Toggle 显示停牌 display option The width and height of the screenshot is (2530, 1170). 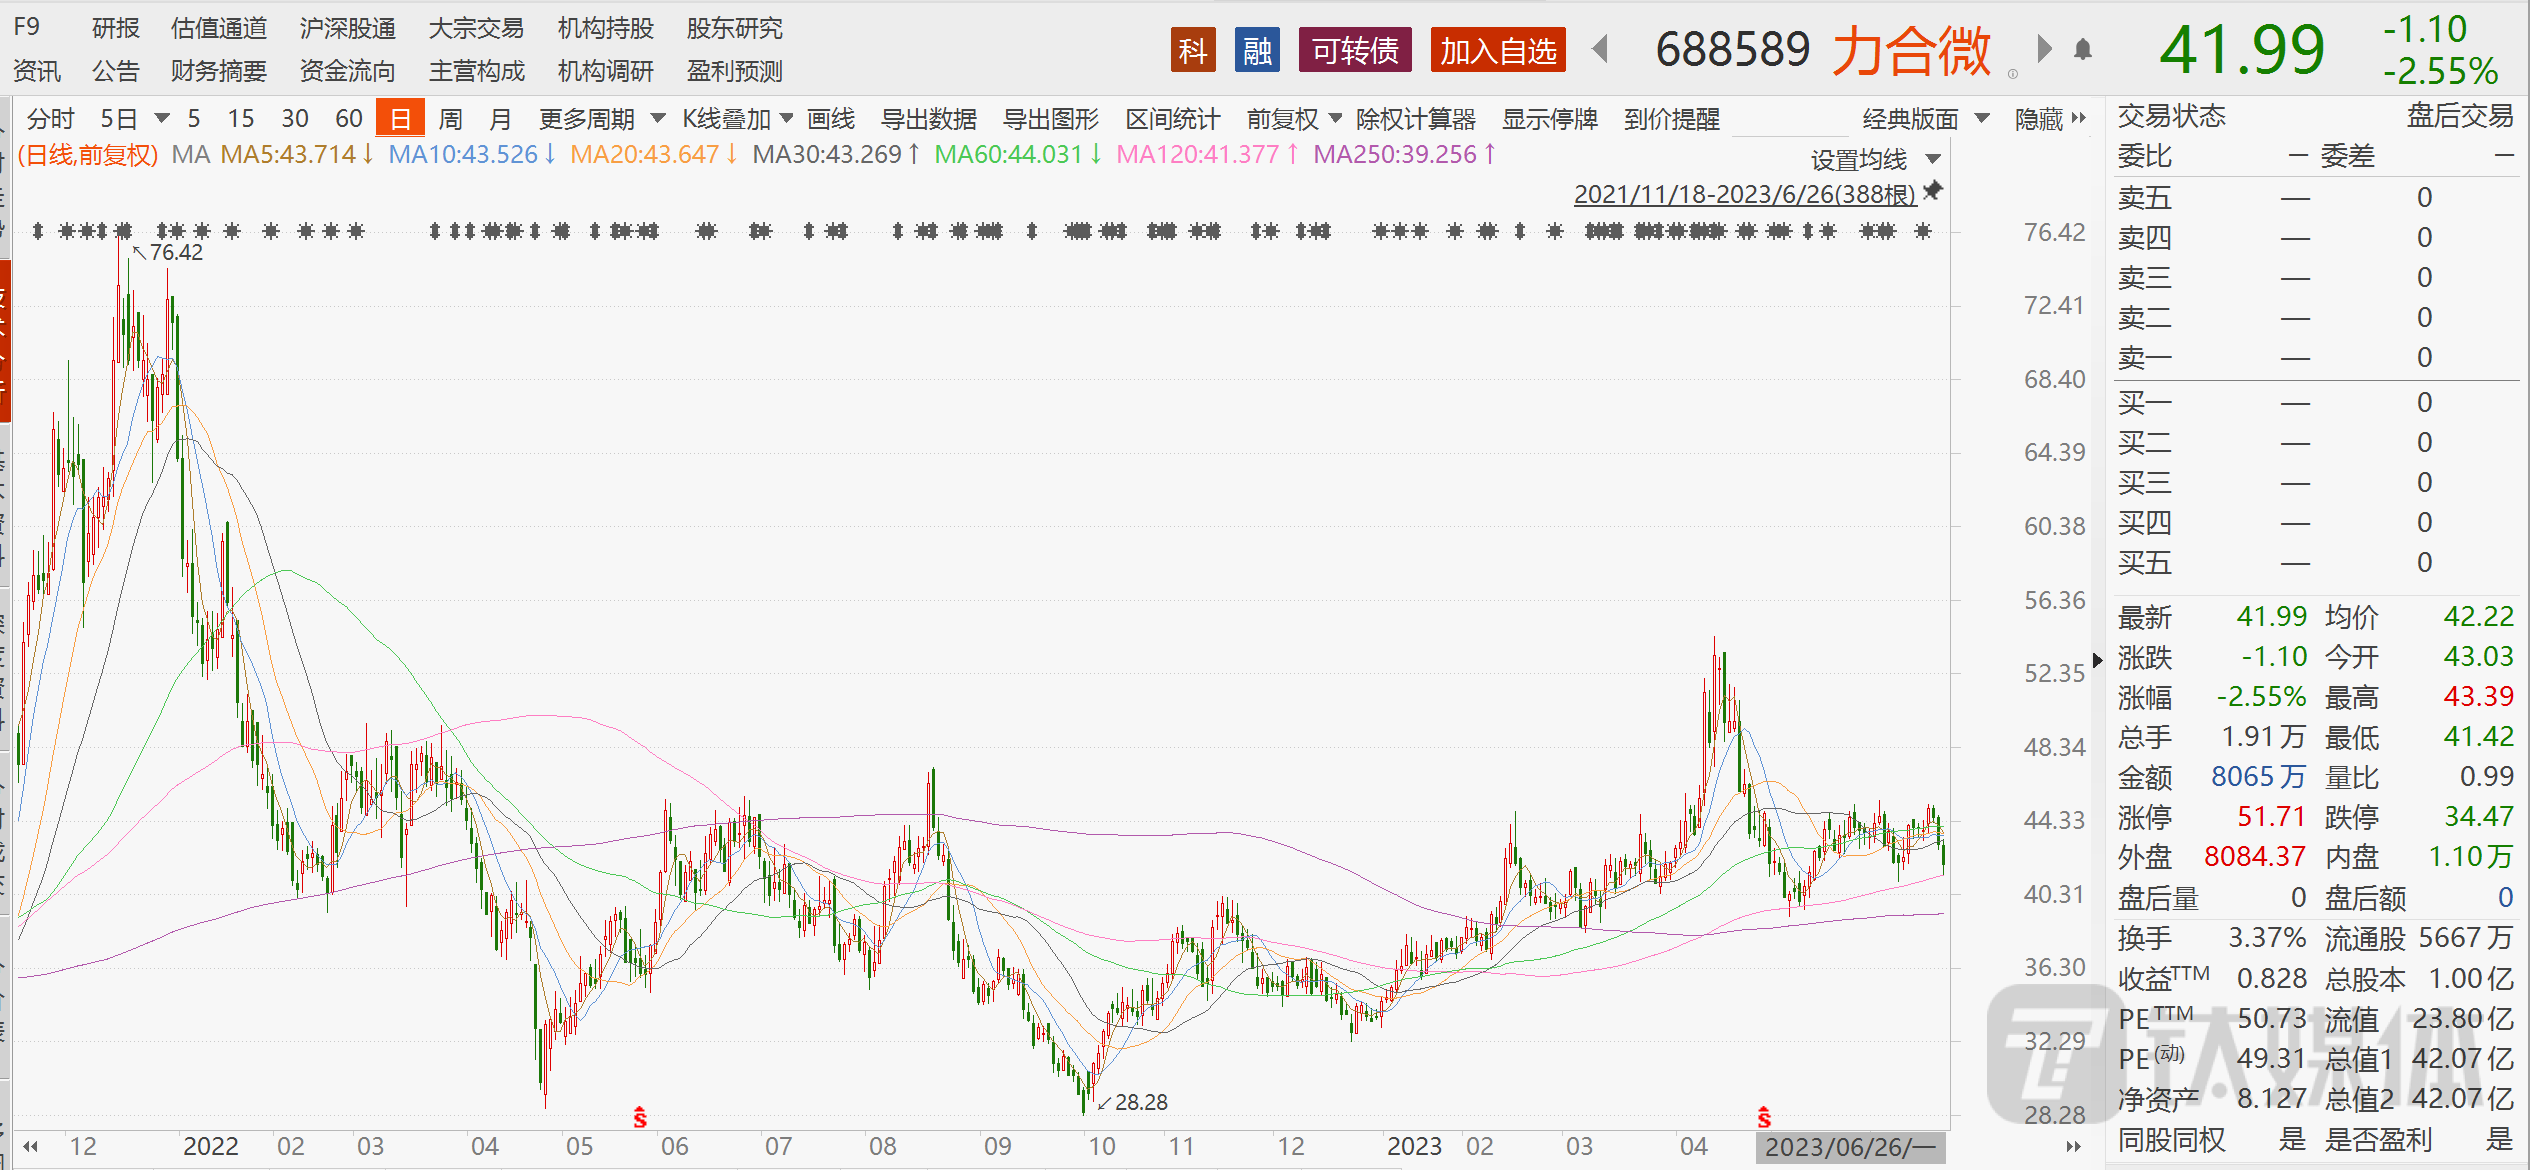coord(1549,120)
